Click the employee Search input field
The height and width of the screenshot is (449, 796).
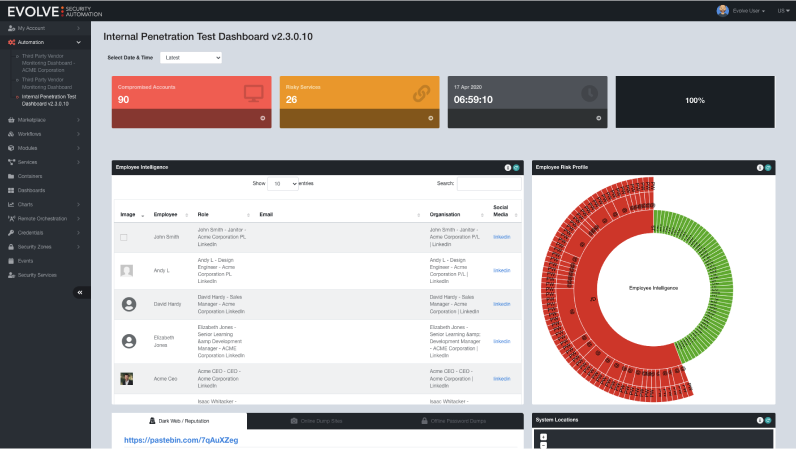pyautogui.click(x=489, y=184)
